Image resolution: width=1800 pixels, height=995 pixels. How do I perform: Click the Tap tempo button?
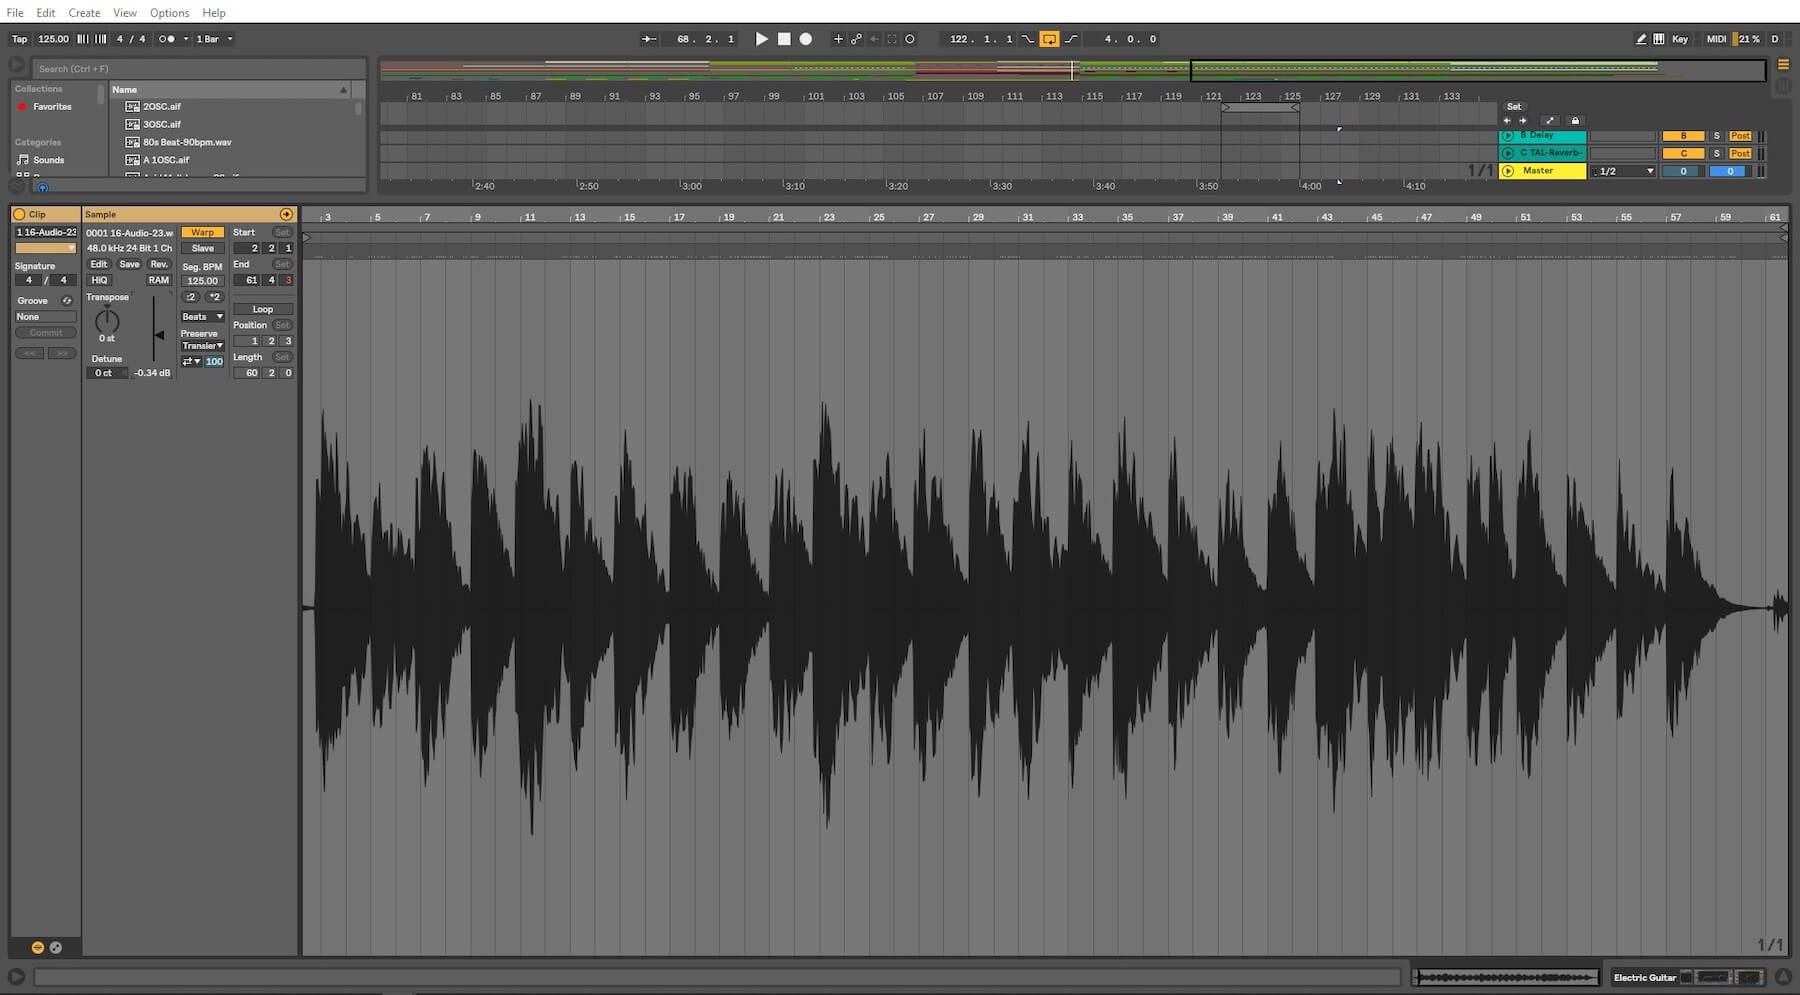20,39
